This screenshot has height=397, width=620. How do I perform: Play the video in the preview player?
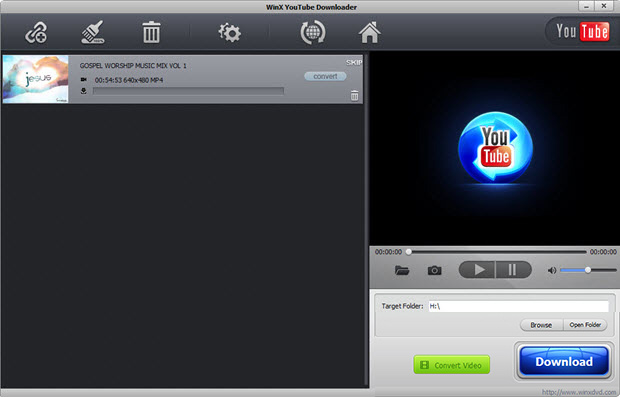click(477, 270)
